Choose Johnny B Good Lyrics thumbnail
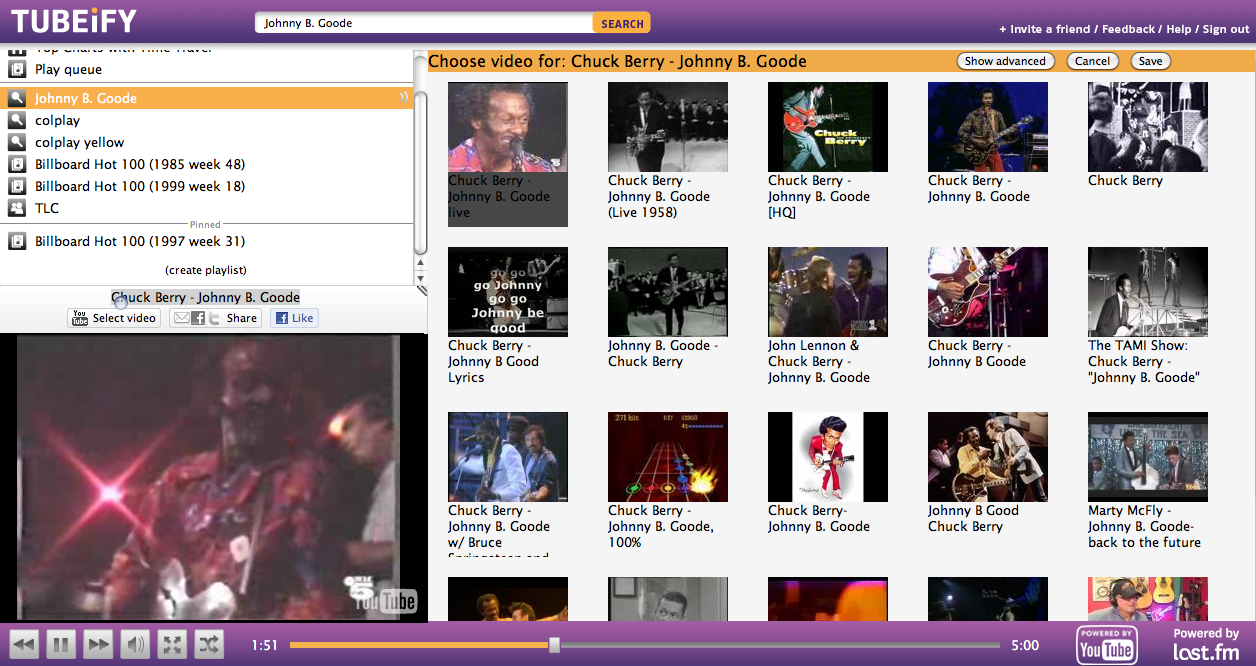This screenshot has width=1256, height=666. (508, 292)
